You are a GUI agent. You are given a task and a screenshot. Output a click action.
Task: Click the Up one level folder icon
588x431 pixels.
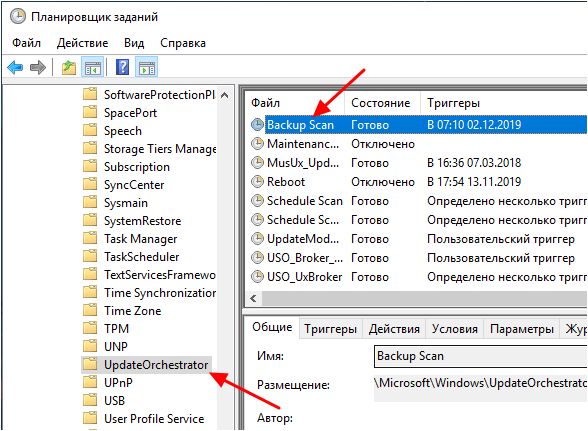tap(69, 68)
